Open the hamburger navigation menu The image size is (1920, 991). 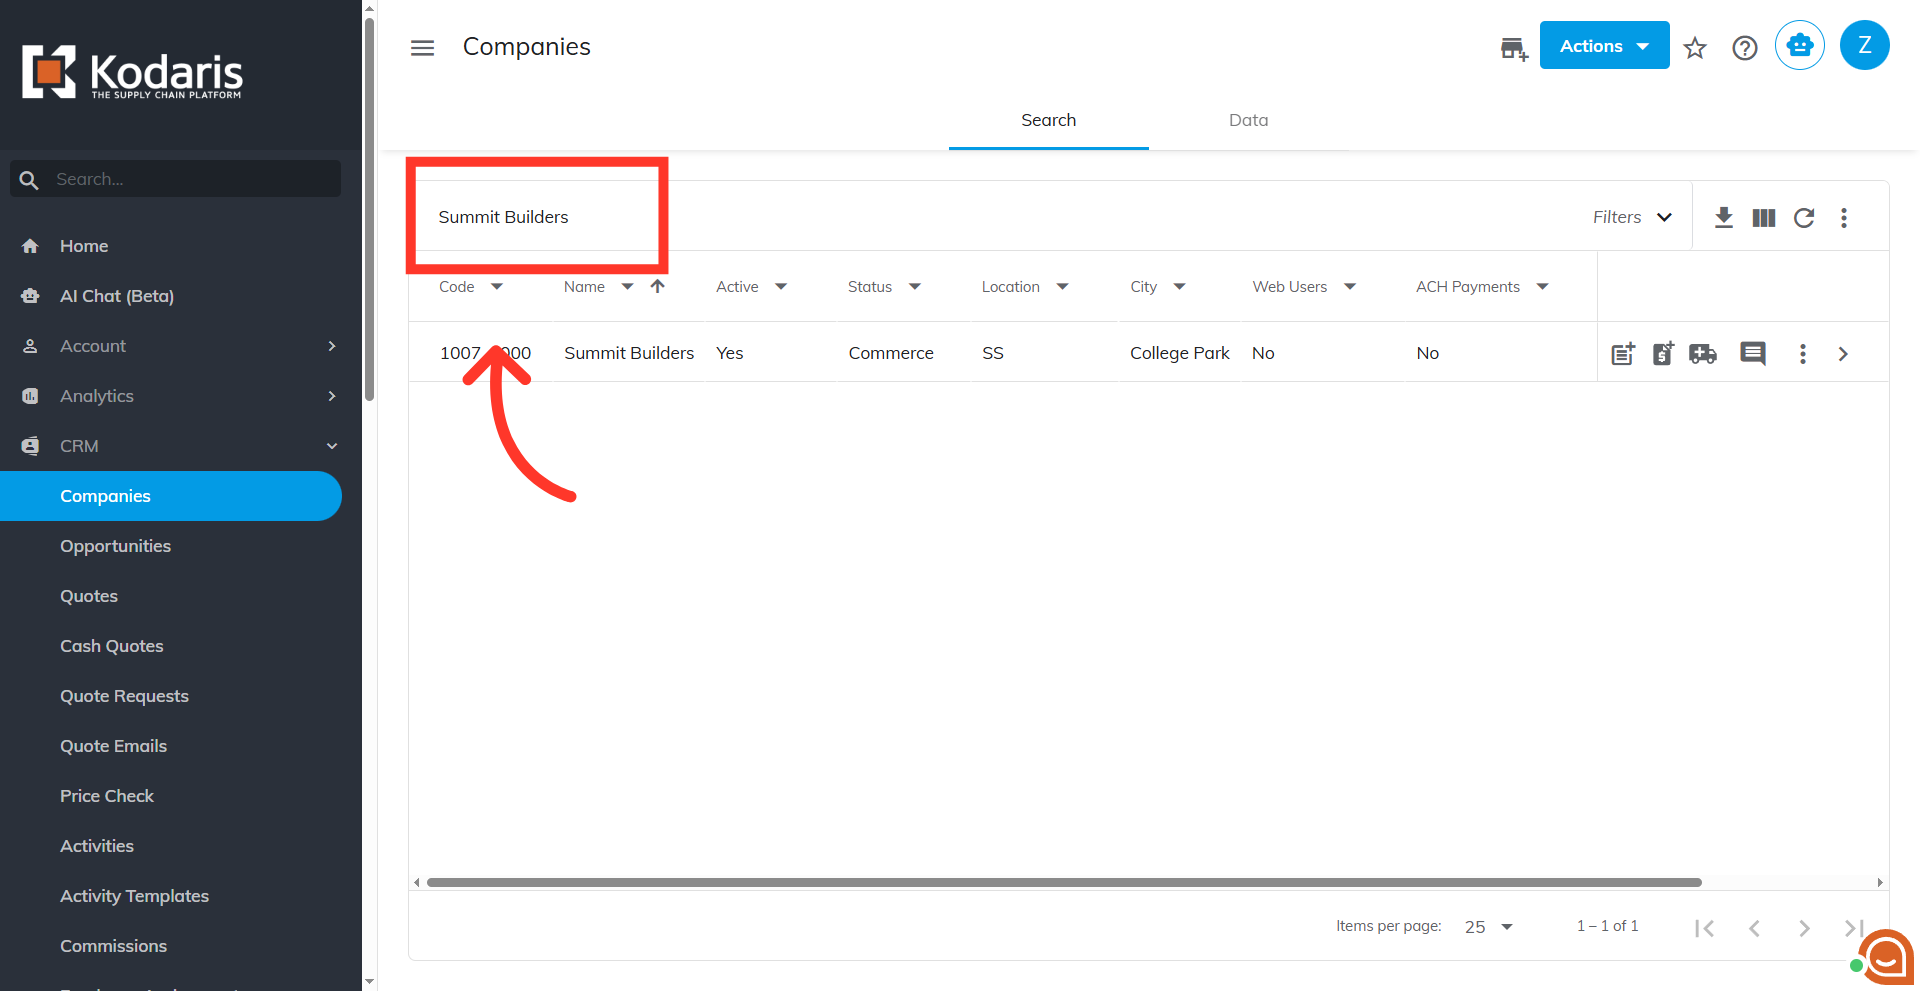coord(422,47)
